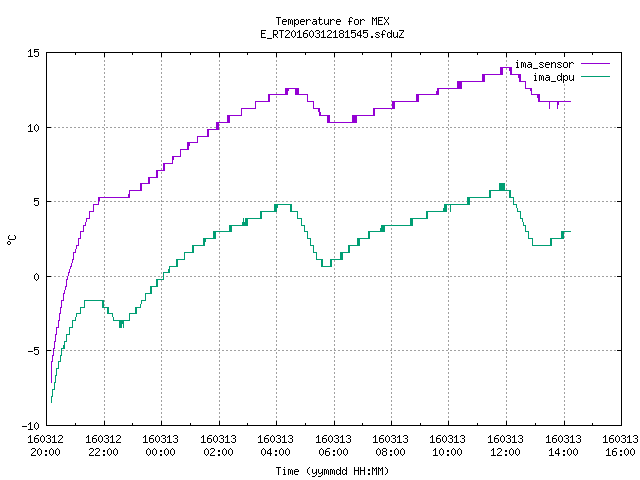Image resolution: width=640 pixels, height=480 pixels.
Task: Click the x-axis tick 160313 00:00
Action: point(160,445)
